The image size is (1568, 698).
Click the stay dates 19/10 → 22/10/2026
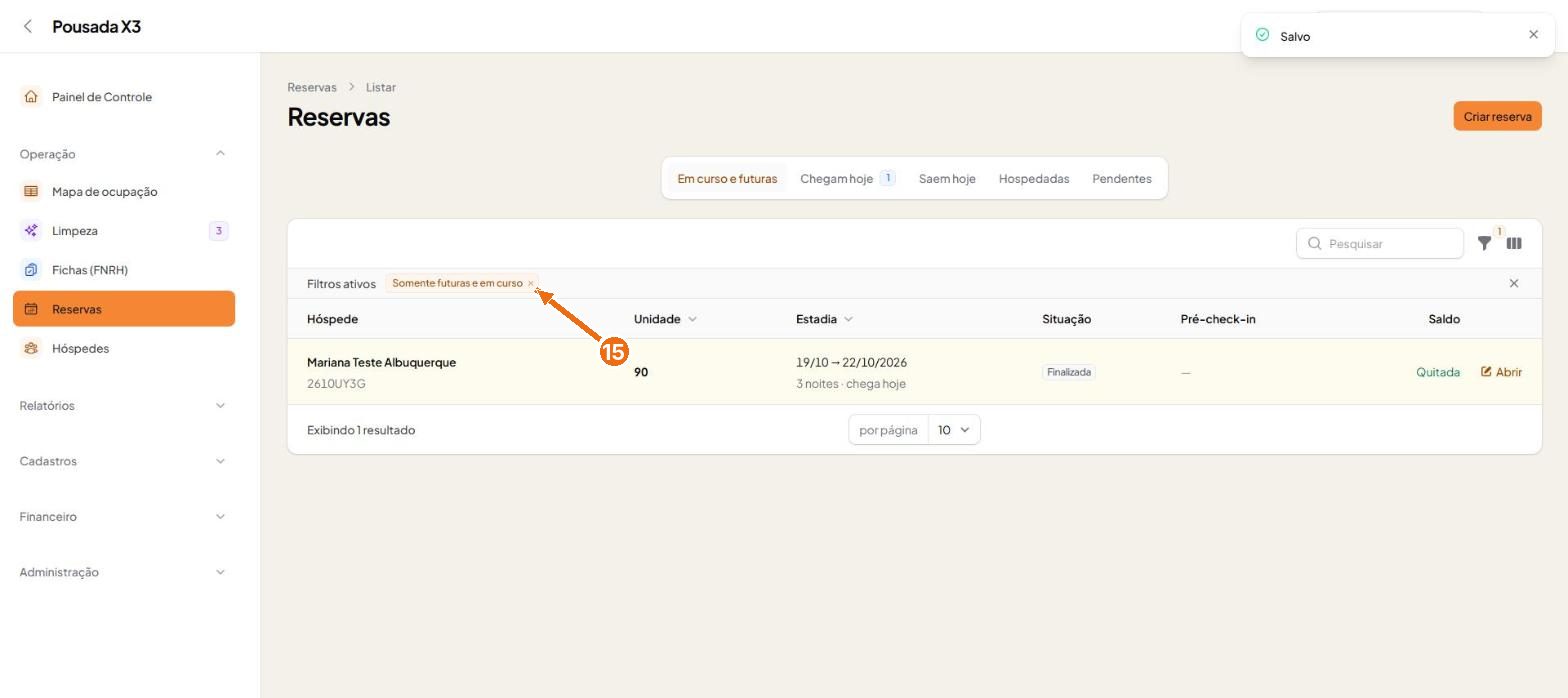(x=851, y=362)
